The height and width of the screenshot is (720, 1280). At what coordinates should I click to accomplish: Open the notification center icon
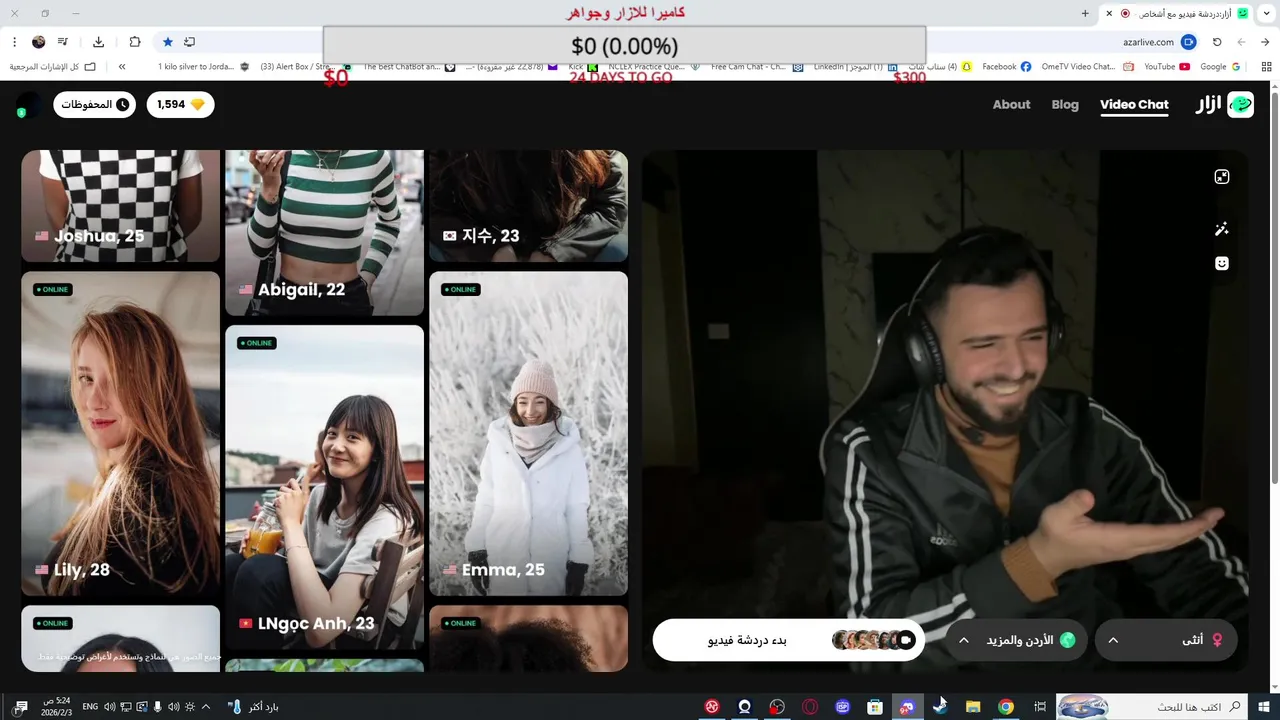(x=20, y=707)
